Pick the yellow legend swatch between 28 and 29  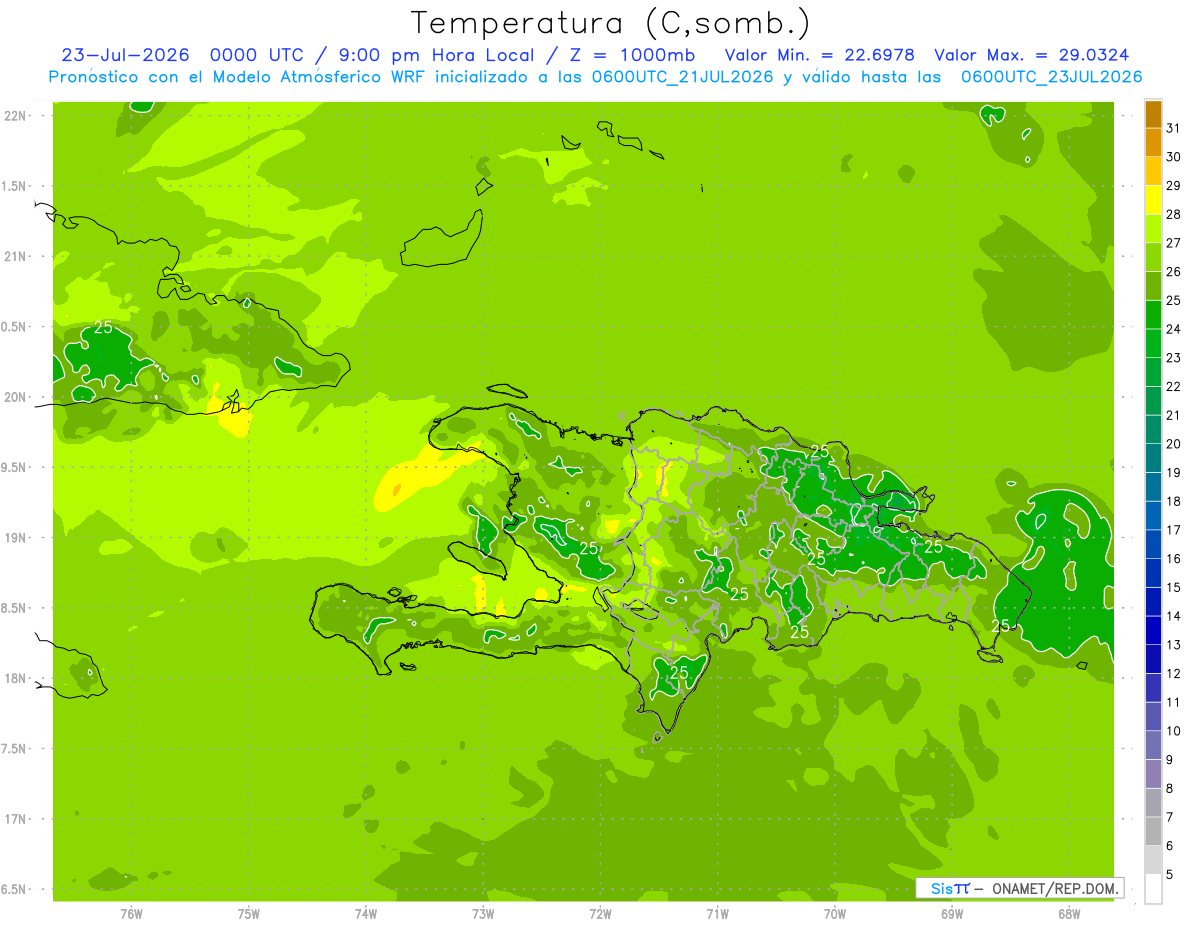click(1153, 200)
